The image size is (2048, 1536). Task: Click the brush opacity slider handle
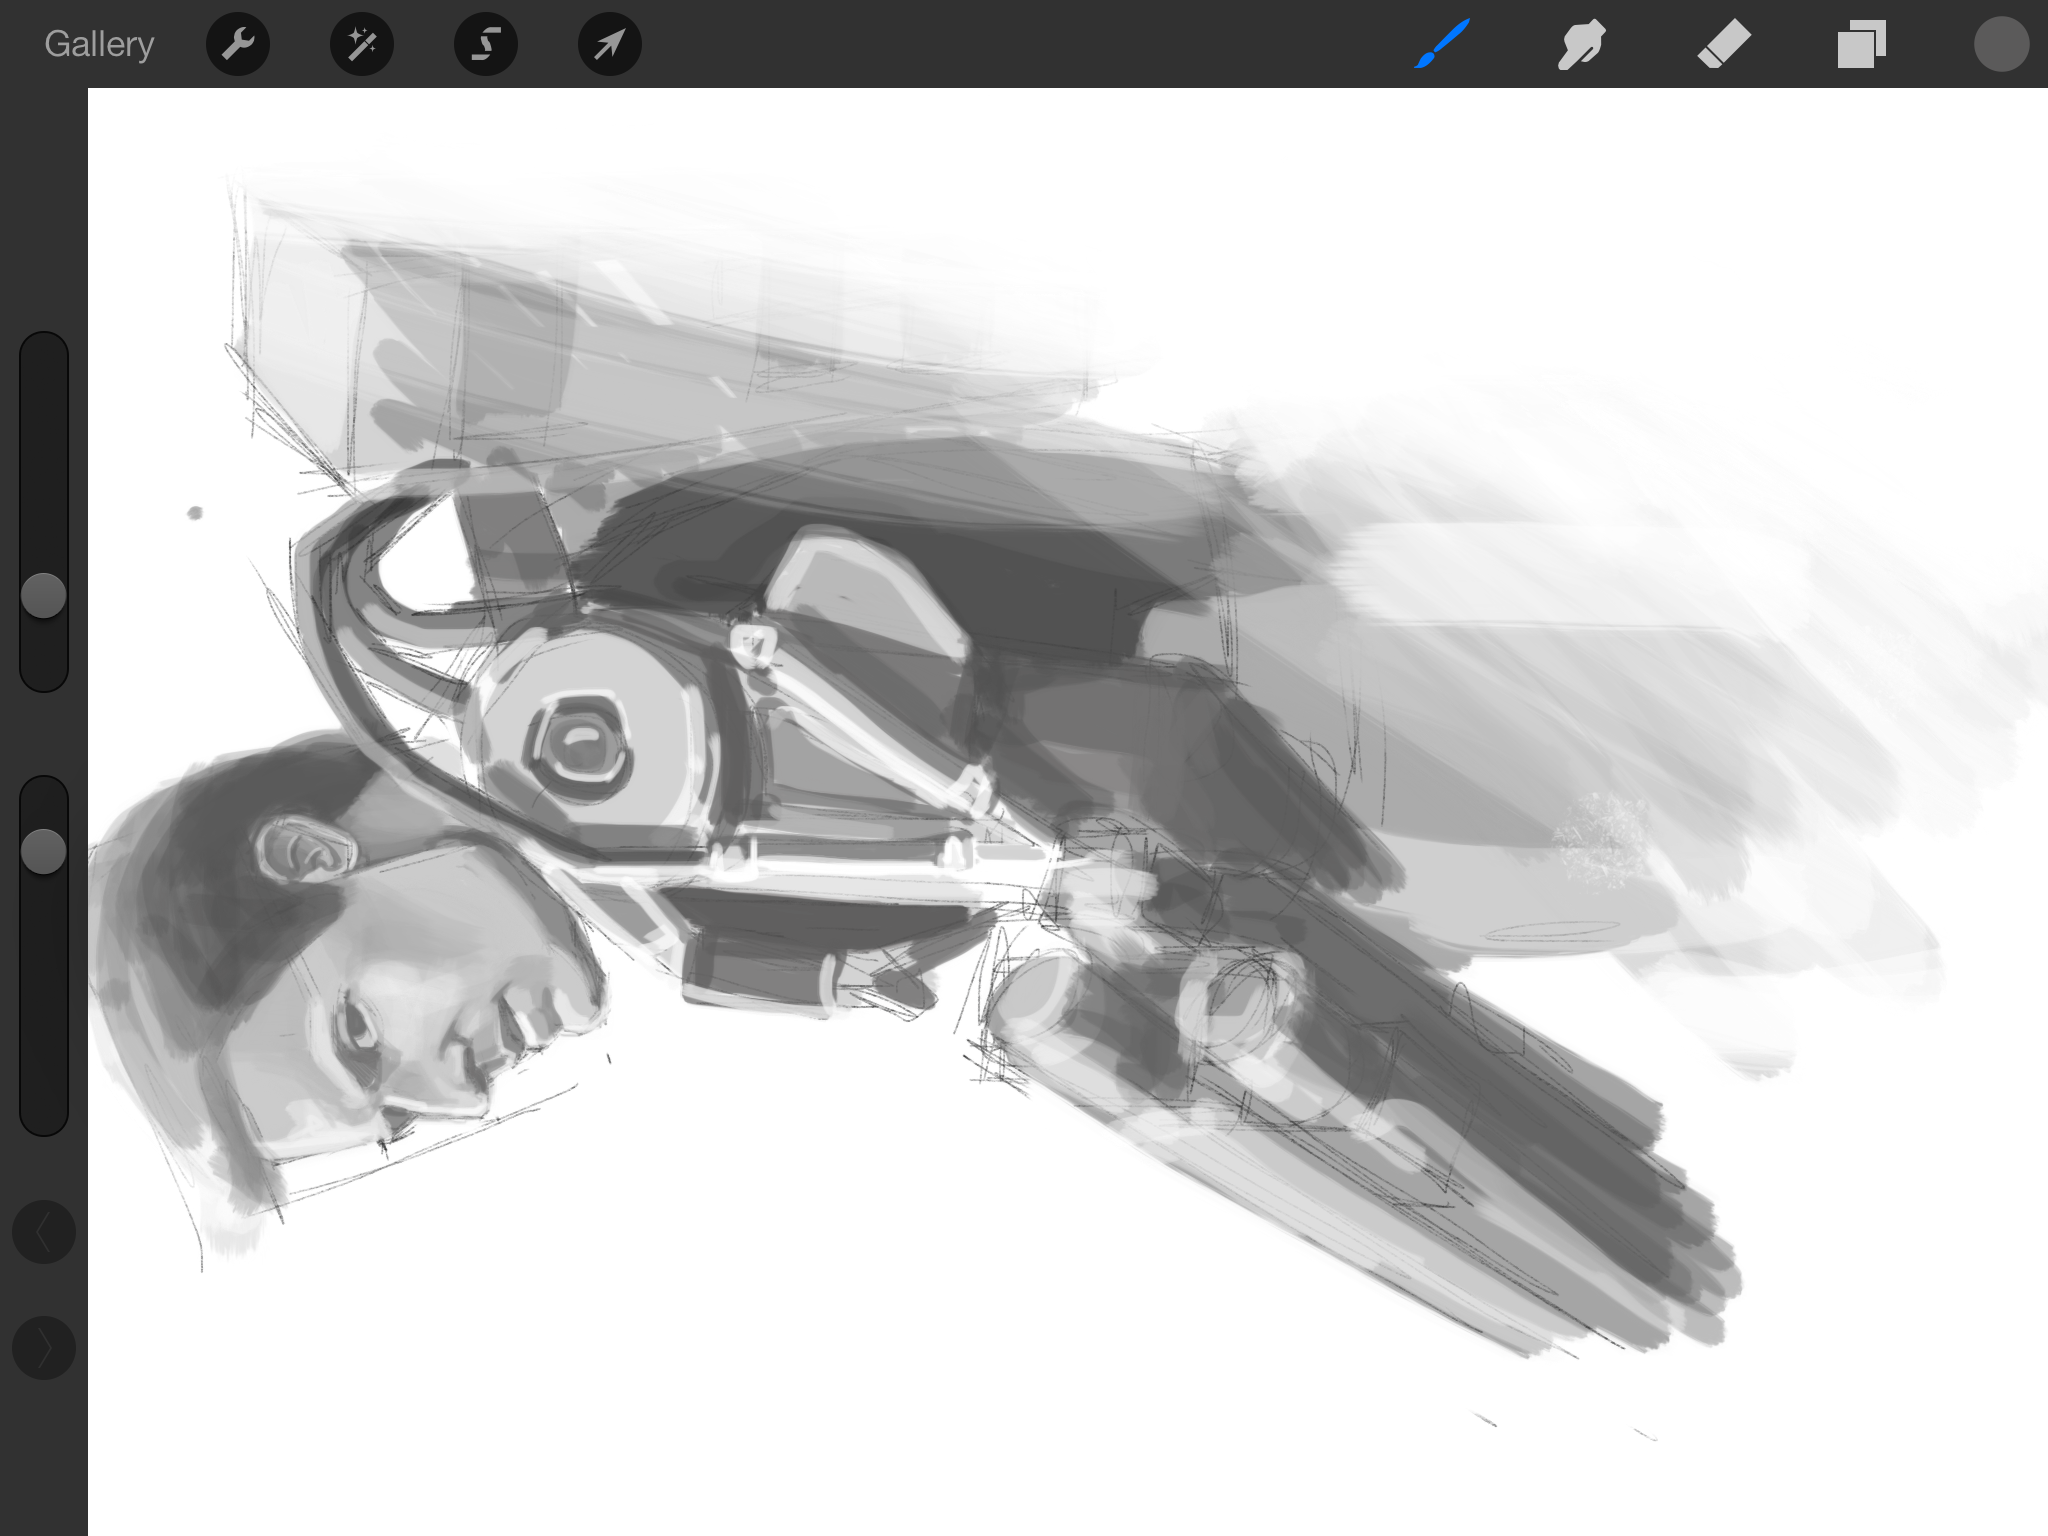pyautogui.click(x=44, y=851)
